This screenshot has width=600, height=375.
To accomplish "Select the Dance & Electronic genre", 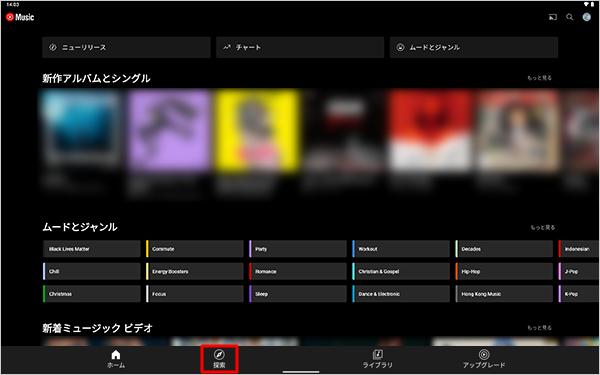I will 401,294.
